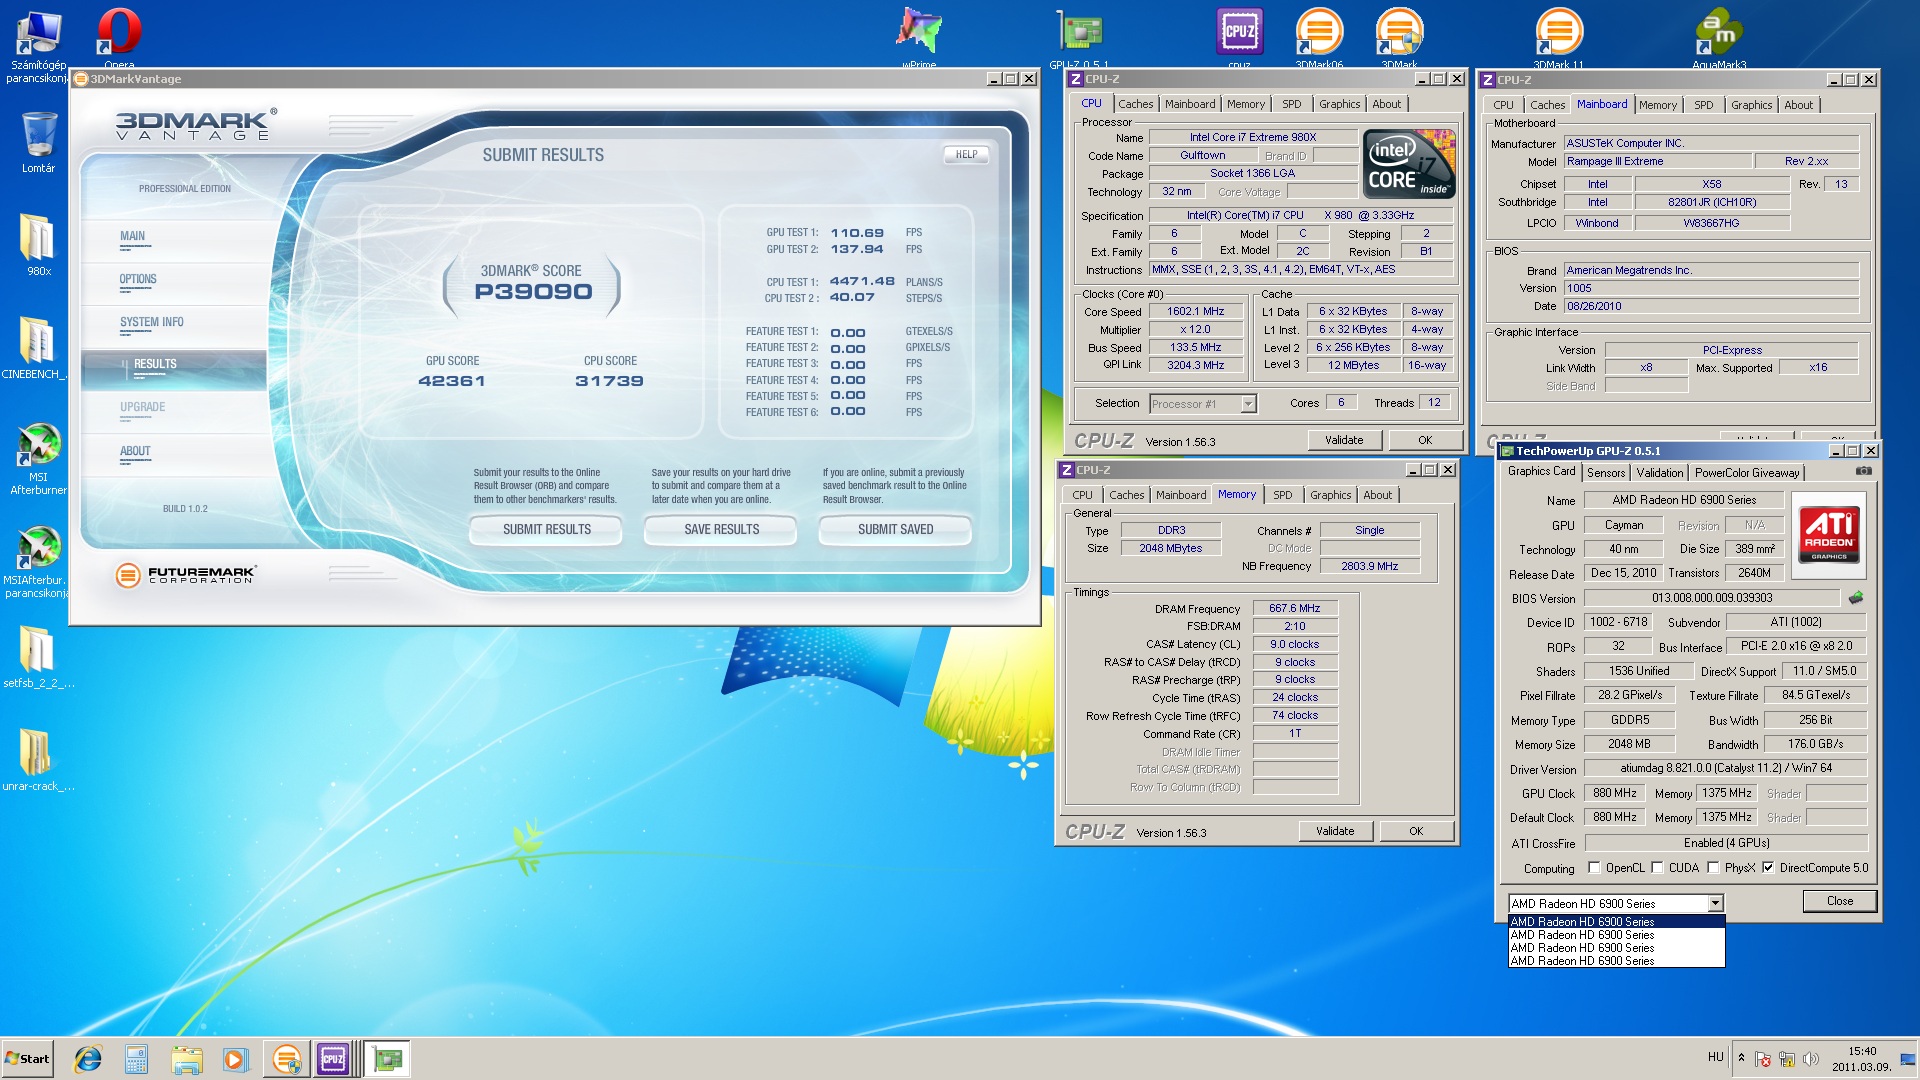Open SPD tab in the Memory CPU-Z window
Image resolution: width=1920 pixels, height=1080 pixels.
point(1282,495)
